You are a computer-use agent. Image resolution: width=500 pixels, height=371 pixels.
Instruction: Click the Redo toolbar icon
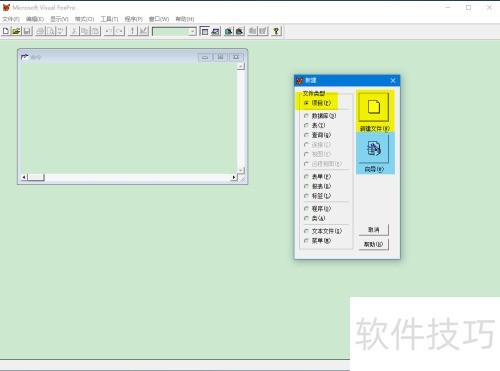point(119,31)
